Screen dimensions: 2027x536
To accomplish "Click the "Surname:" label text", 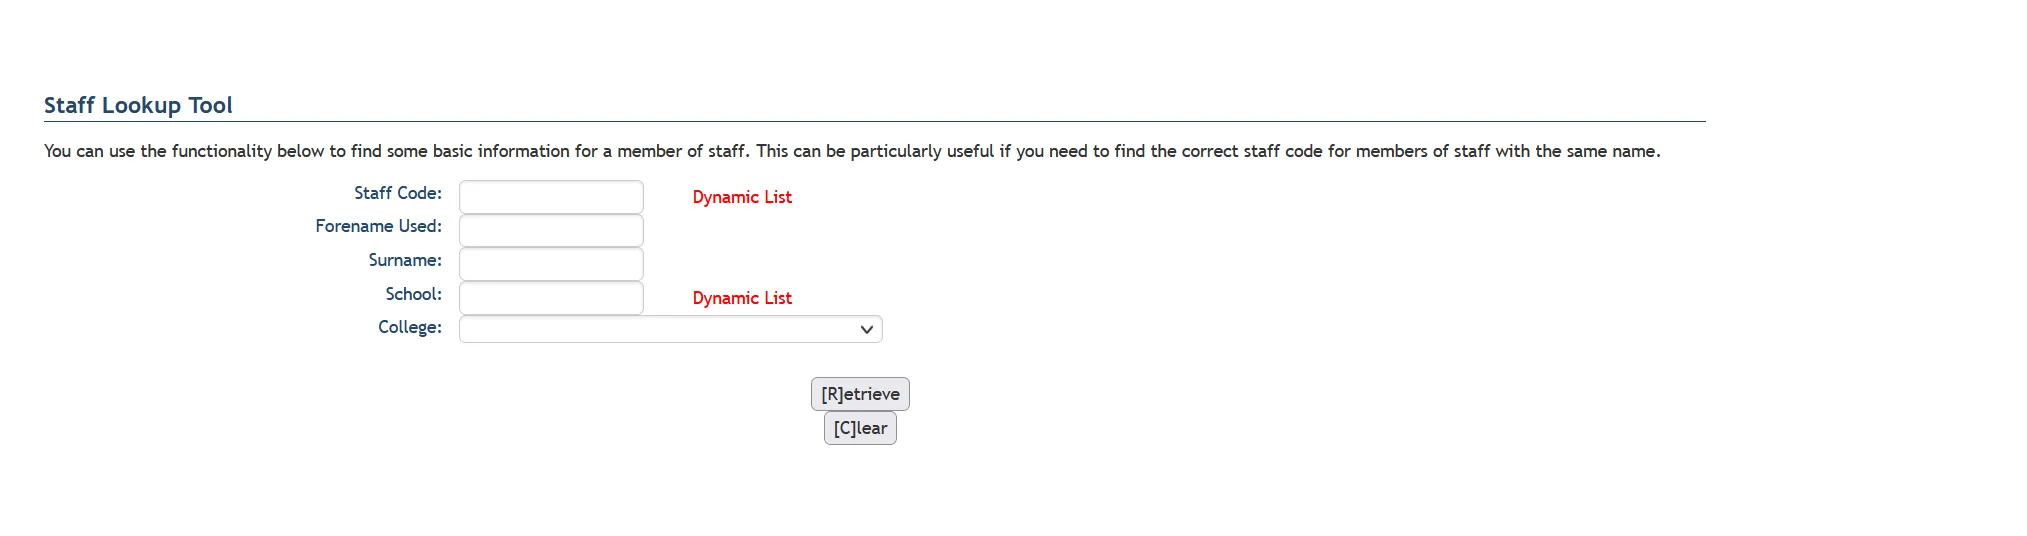I will (404, 260).
